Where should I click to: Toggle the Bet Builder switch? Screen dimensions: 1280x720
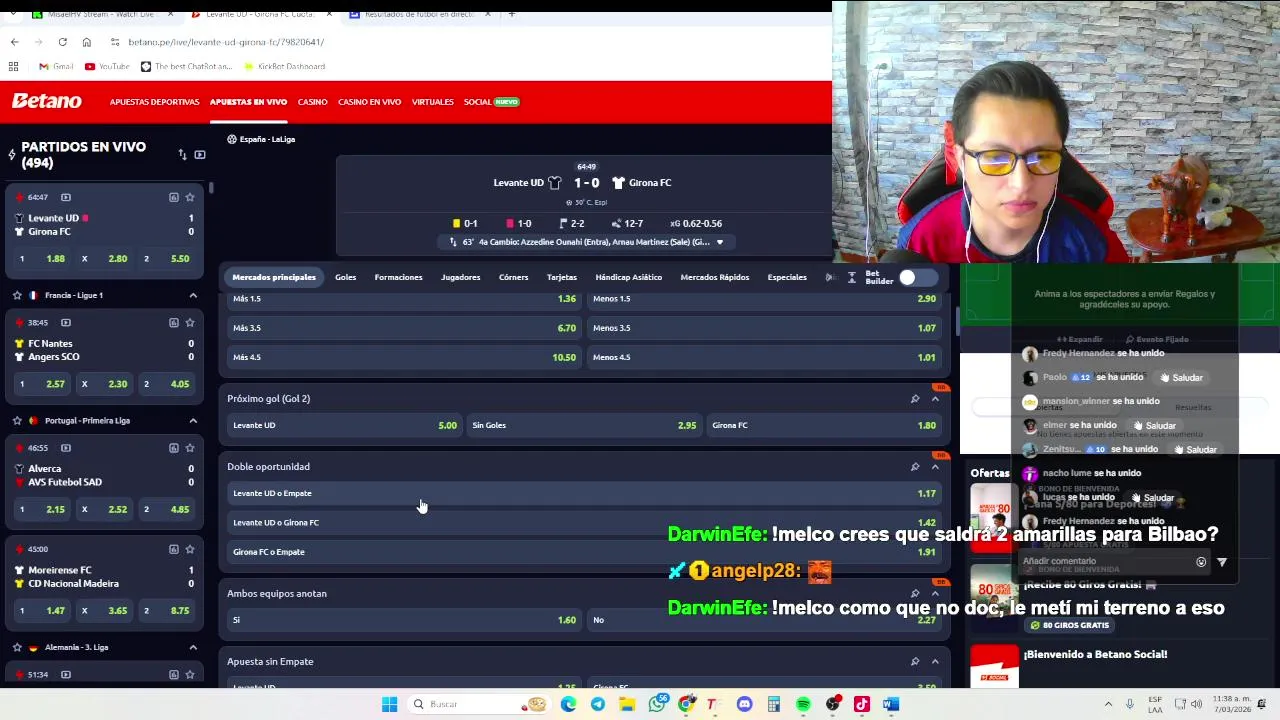coord(916,277)
